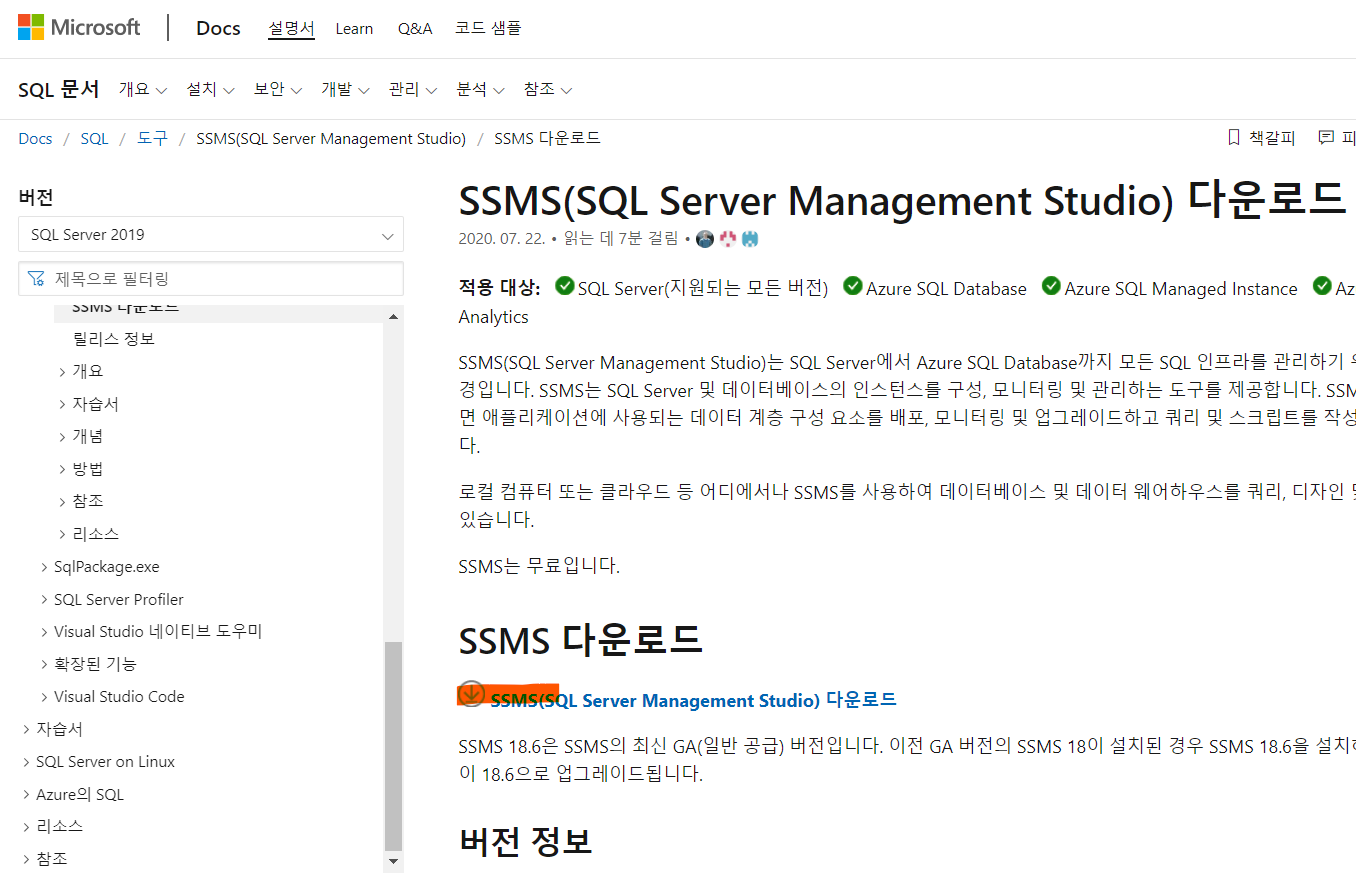Click the 제목으로 필터링 input field

pos(211,278)
